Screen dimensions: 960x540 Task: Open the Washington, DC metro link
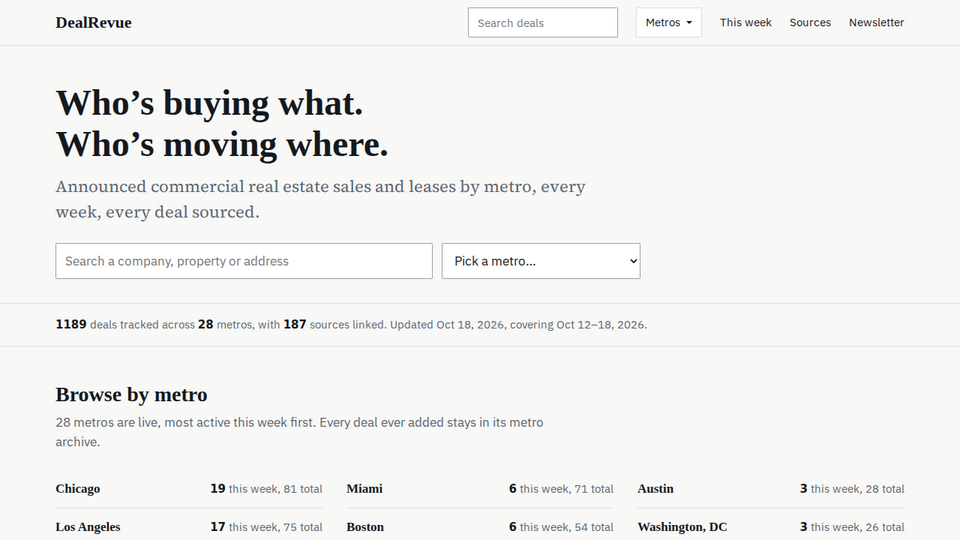[682, 527]
